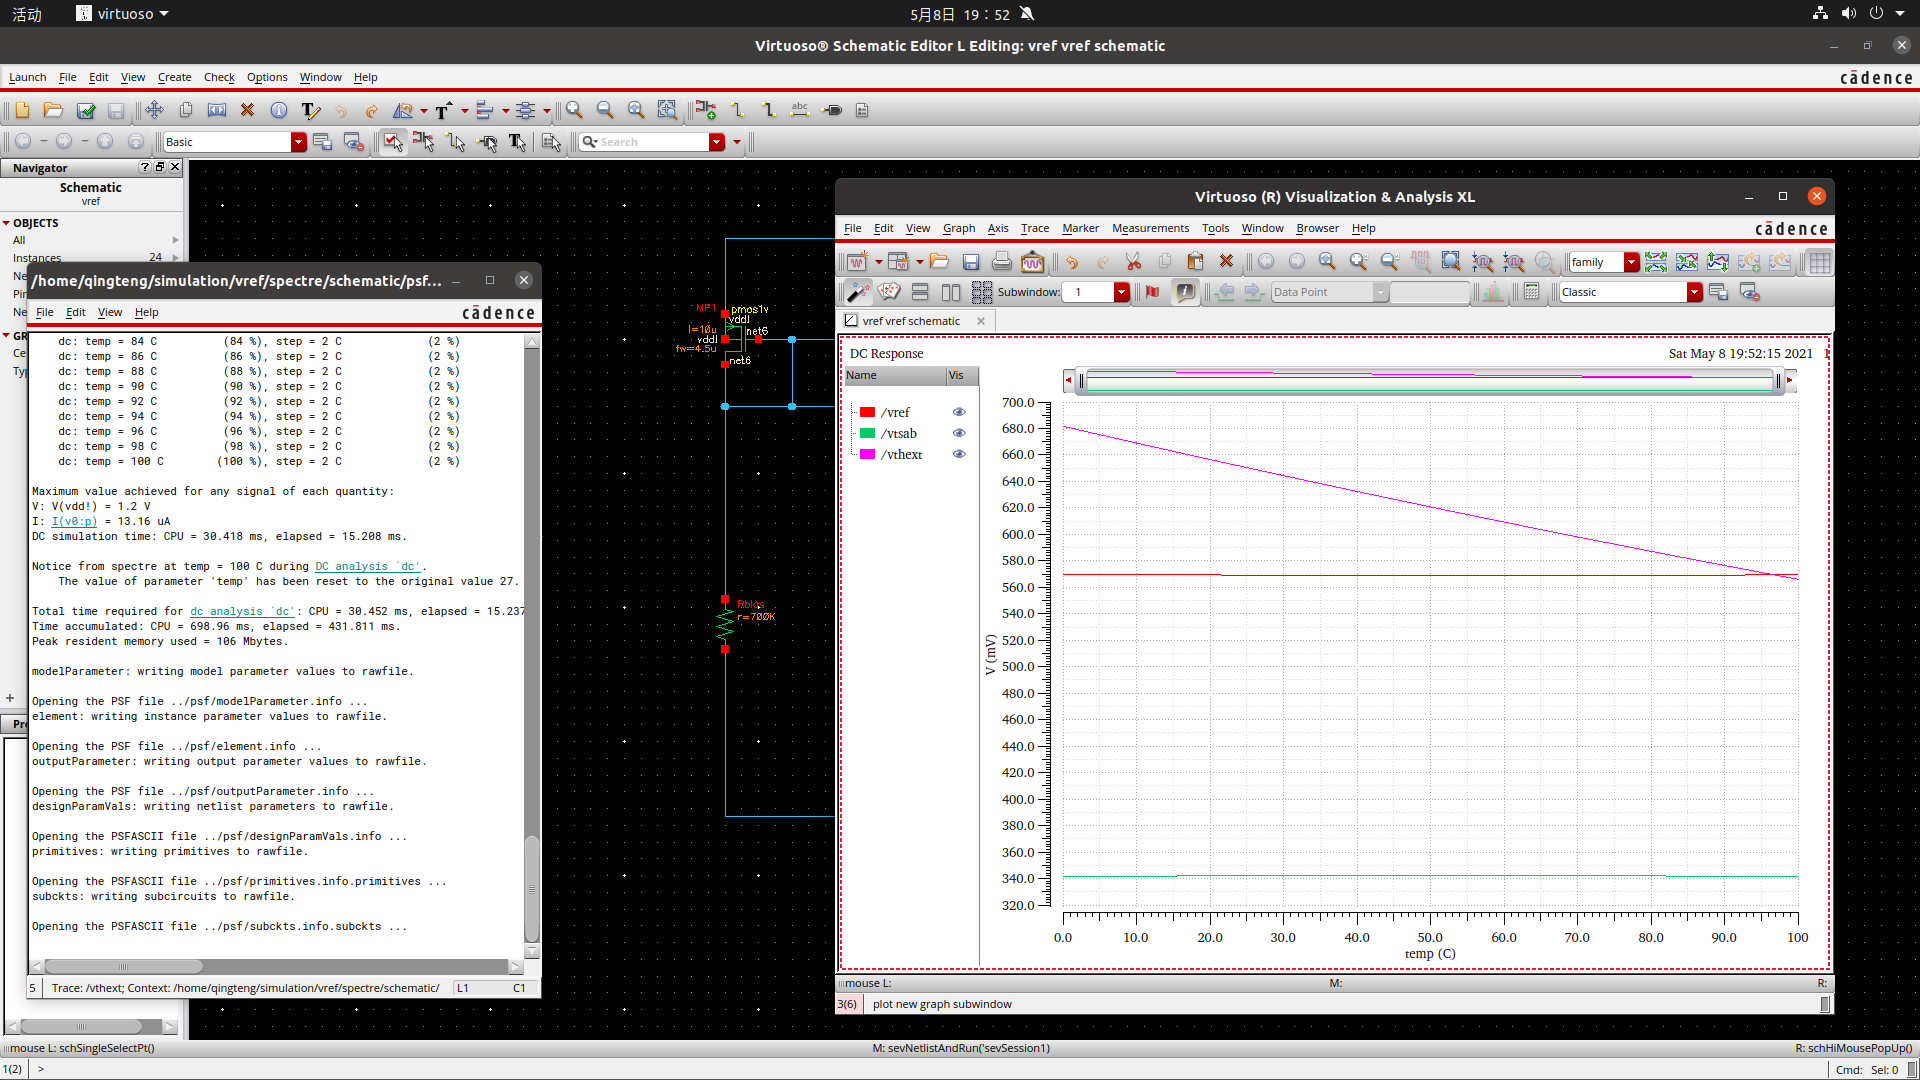Open the family plot style dropdown

pyautogui.click(x=1632, y=262)
